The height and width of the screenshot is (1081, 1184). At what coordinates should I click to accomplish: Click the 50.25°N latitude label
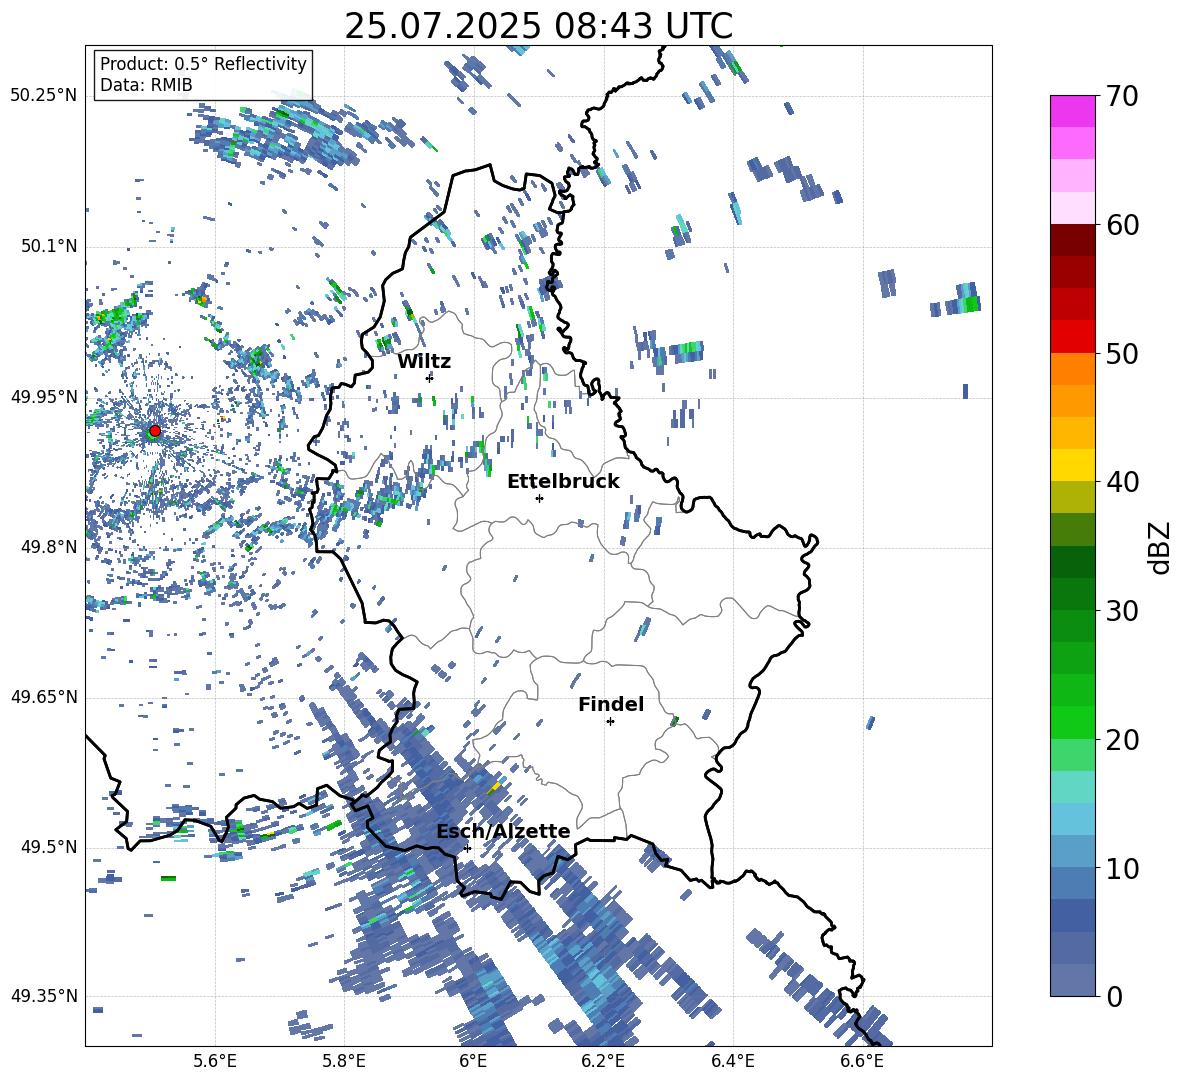tap(44, 96)
